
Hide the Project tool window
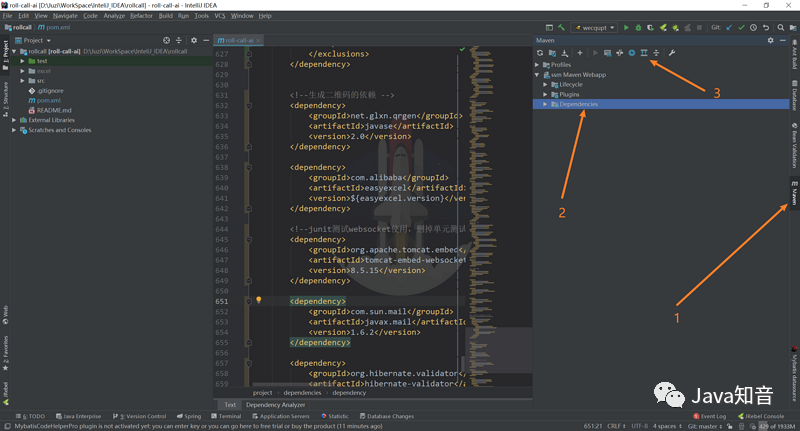pyautogui.click(x=206, y=40)
